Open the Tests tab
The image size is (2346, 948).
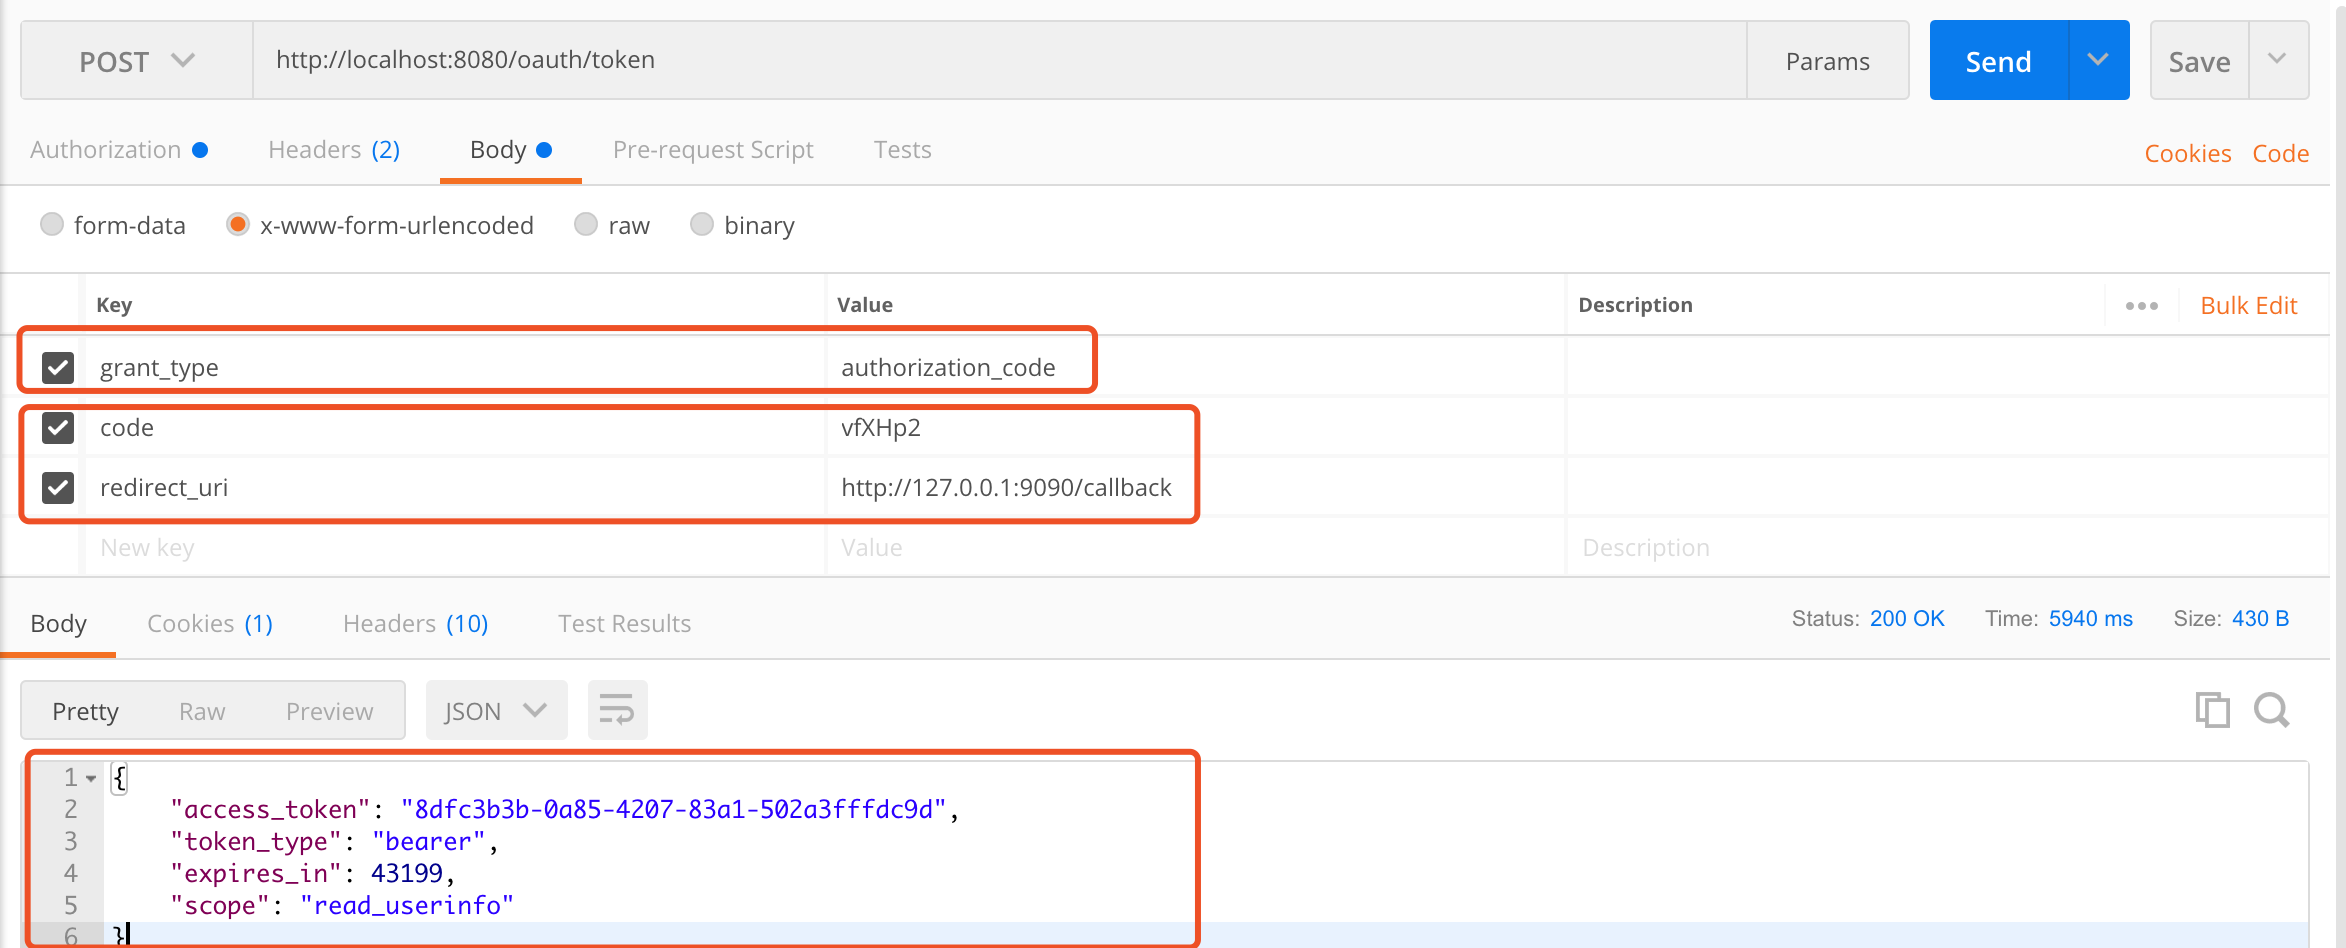click(x=902, y=150)
